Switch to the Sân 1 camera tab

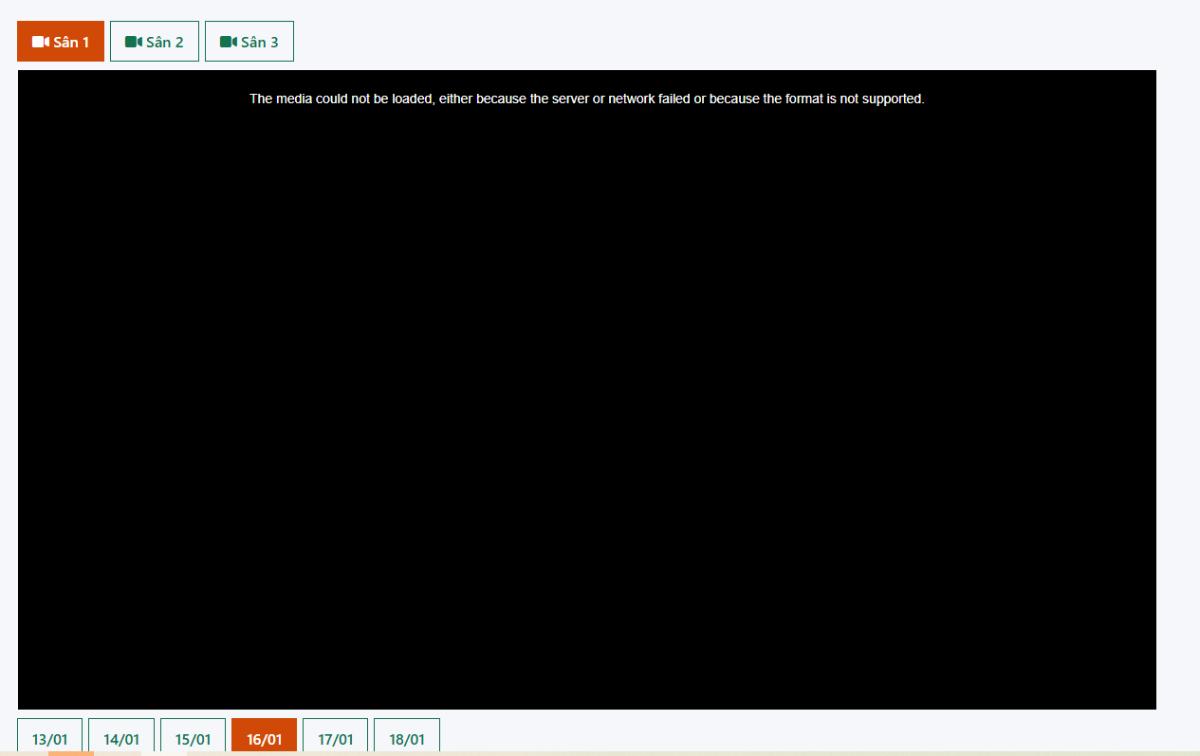(x=61, y=42)
